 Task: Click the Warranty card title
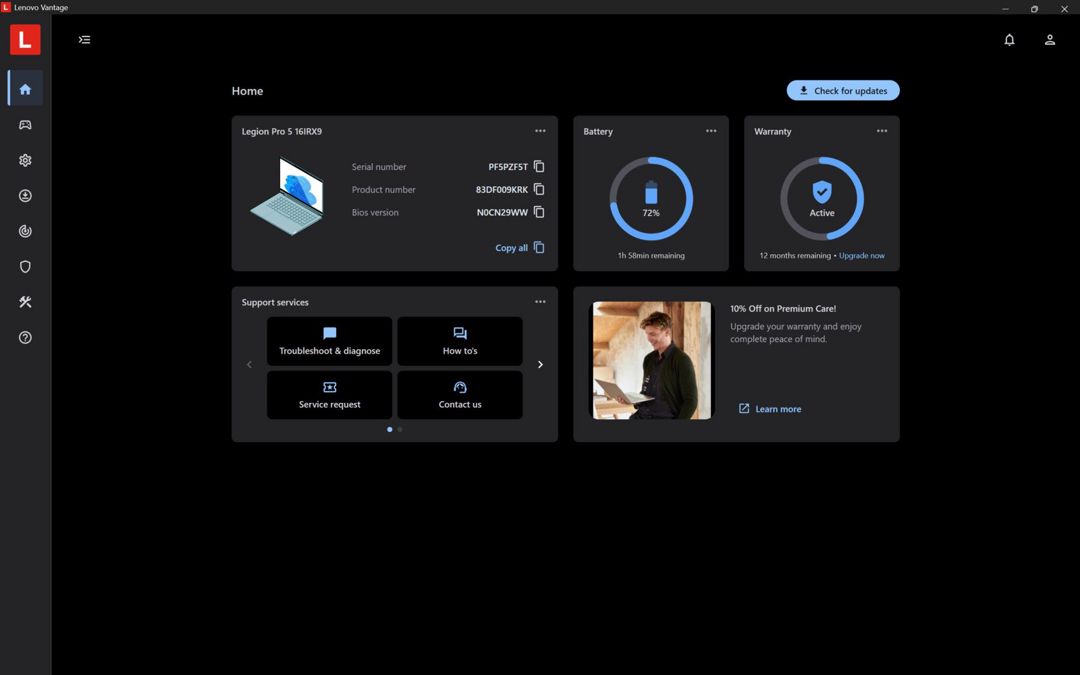(773, 131)
